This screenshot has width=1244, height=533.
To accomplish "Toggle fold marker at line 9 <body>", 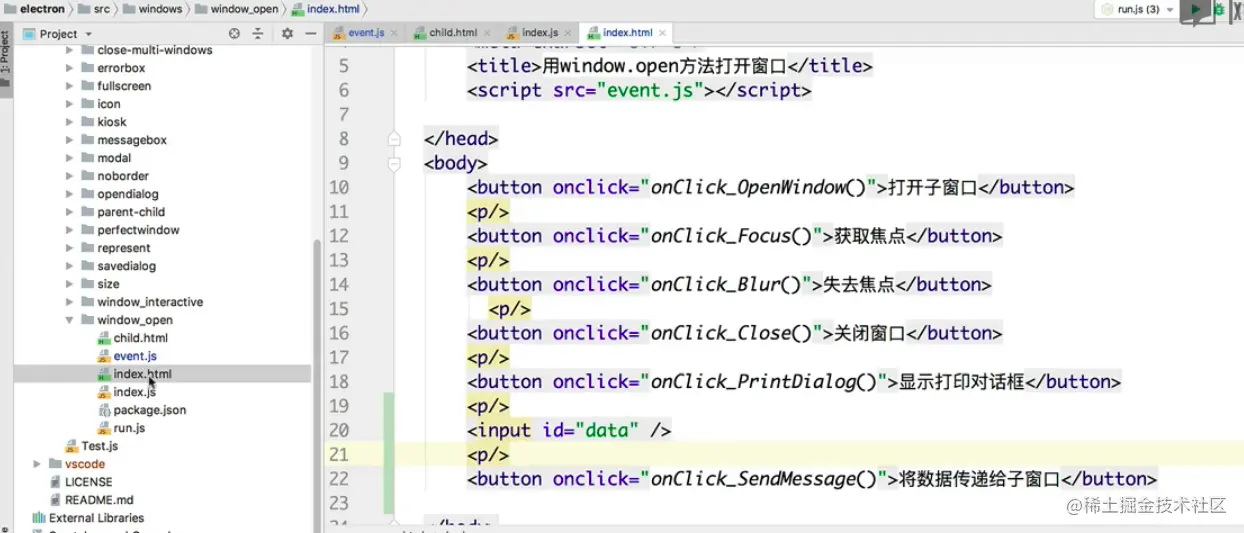I will pyautogui.click(x=394, y=163).
